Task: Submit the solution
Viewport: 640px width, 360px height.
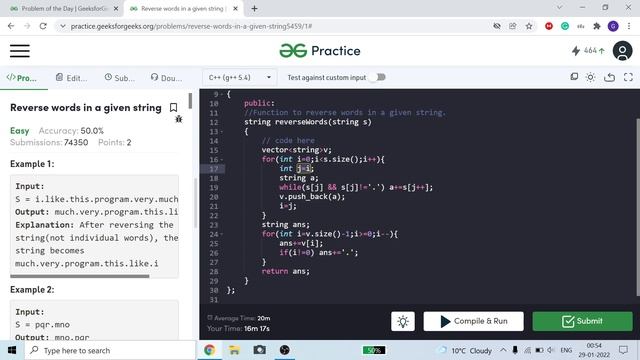Action: coord(582,321)
